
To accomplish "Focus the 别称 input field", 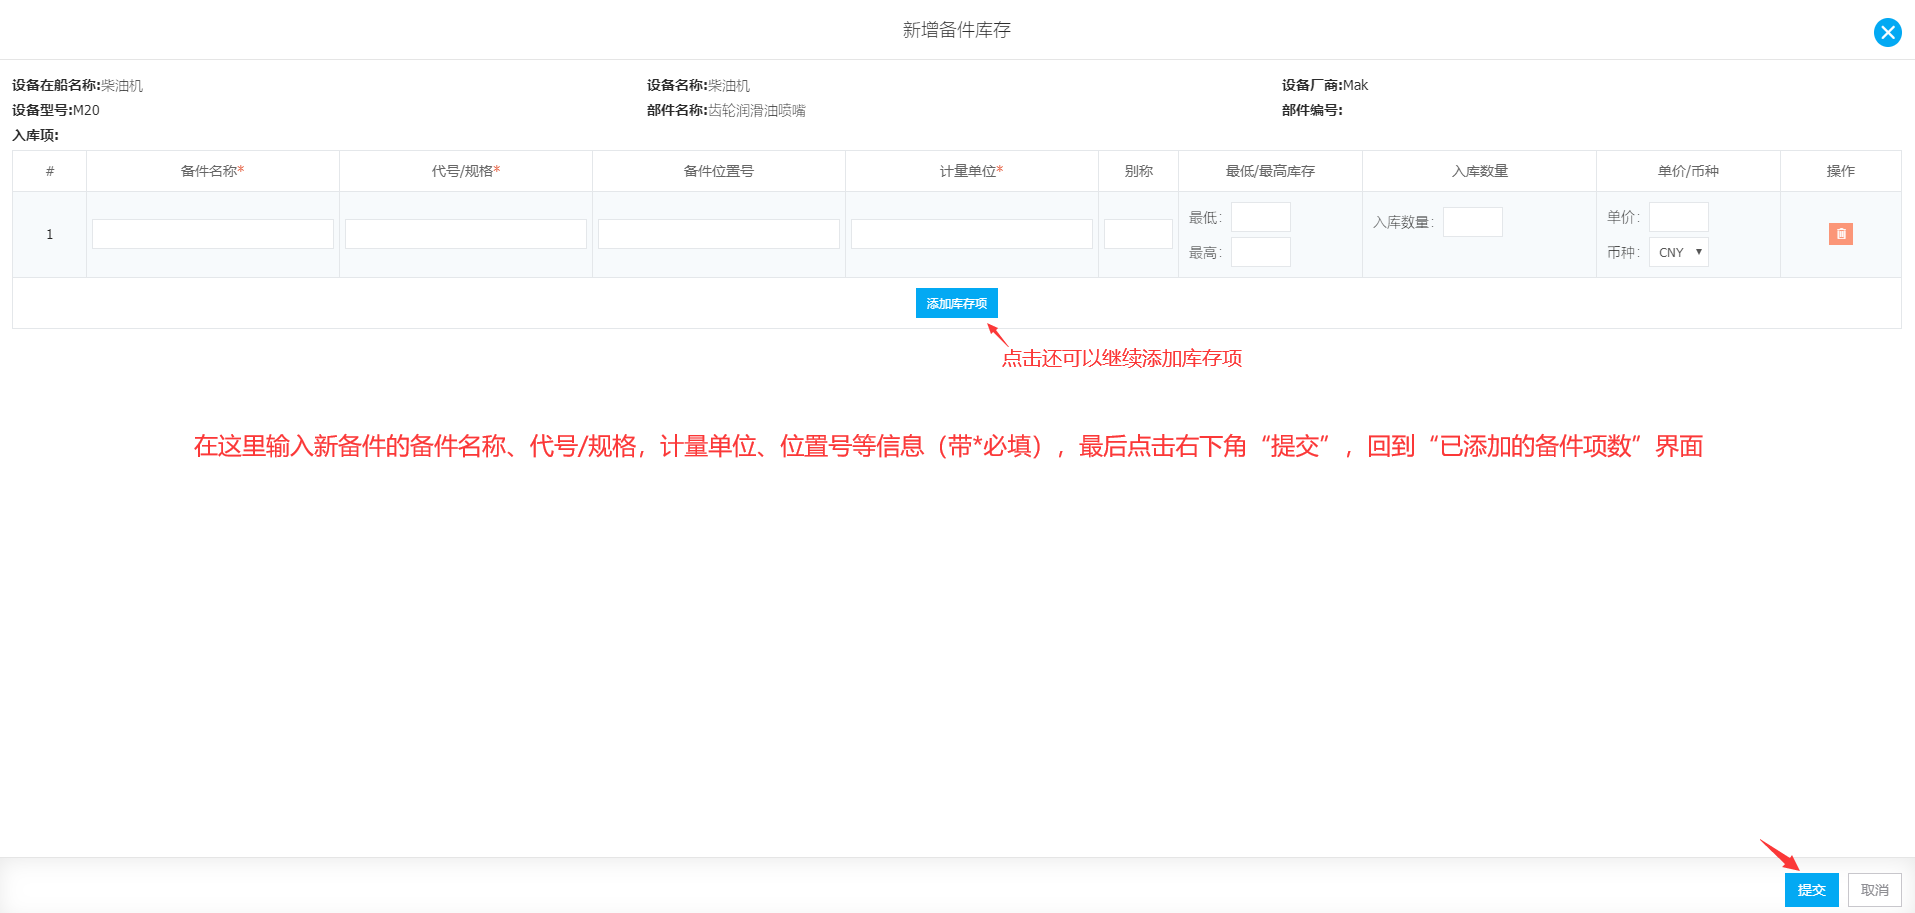I will (x=1138, y=234).
